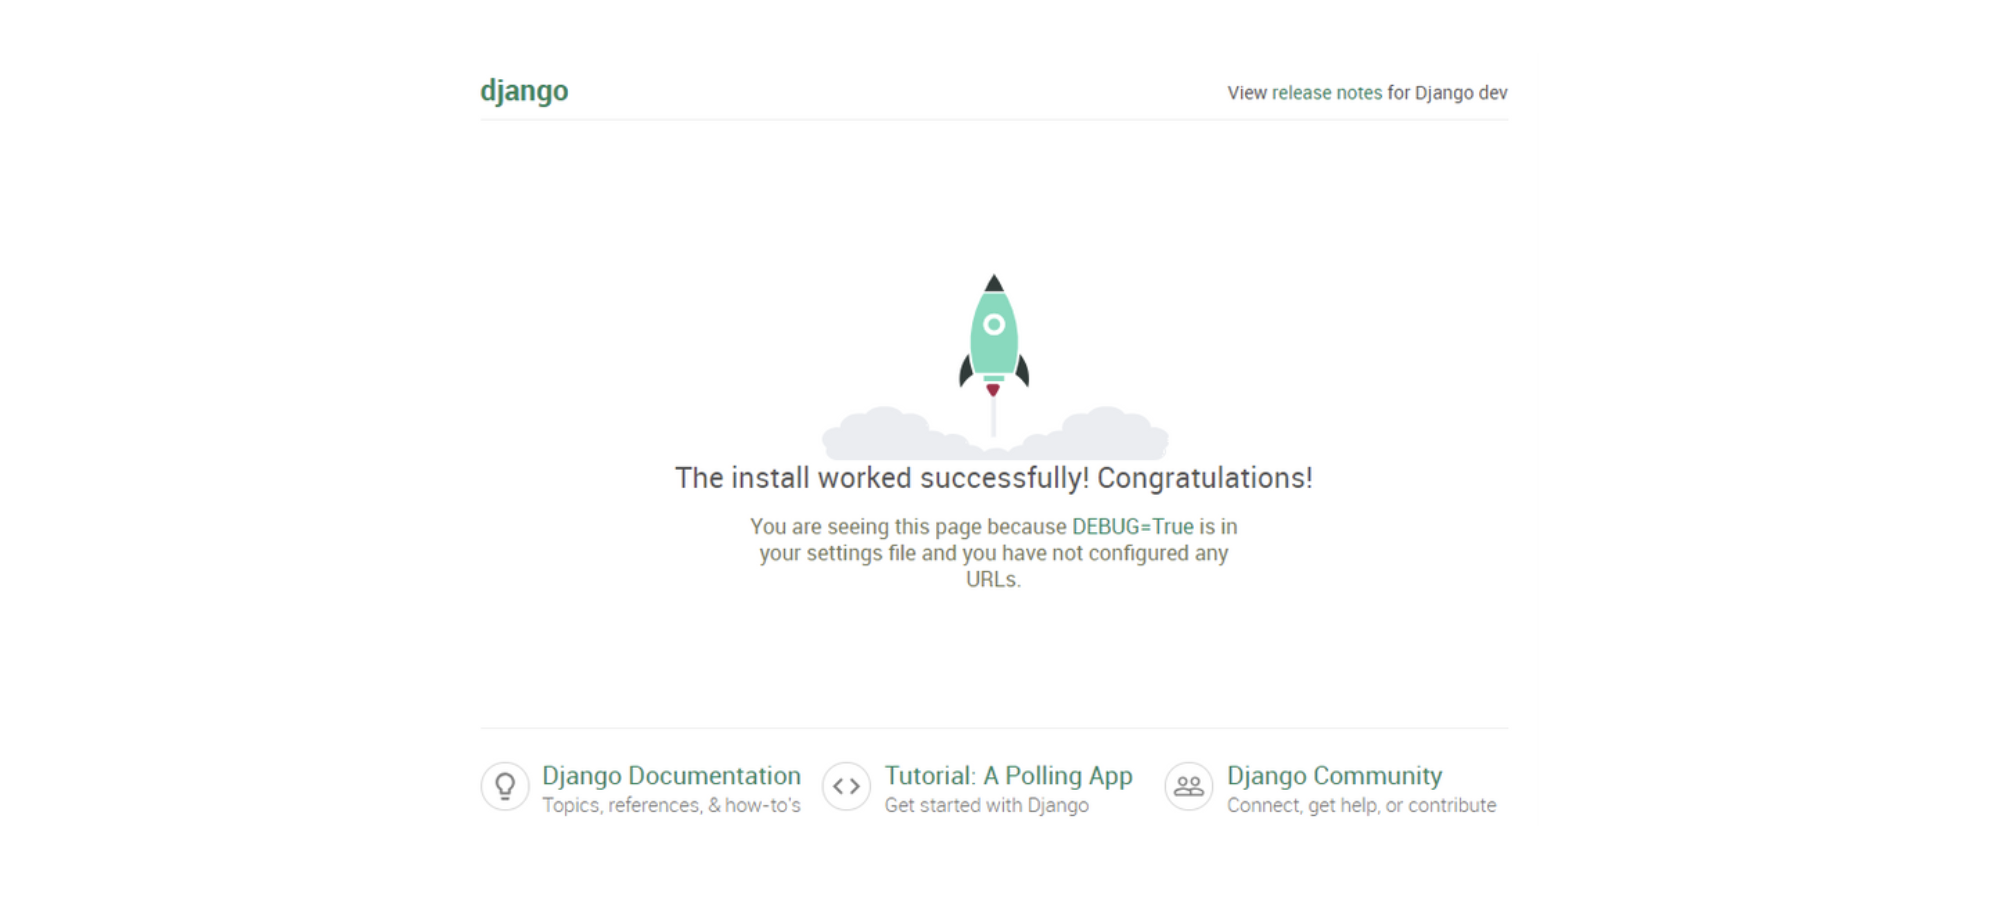Click the lightbulb documentation icon
This screenshot has width=2004, height=910.
click(x=505, y=786)
